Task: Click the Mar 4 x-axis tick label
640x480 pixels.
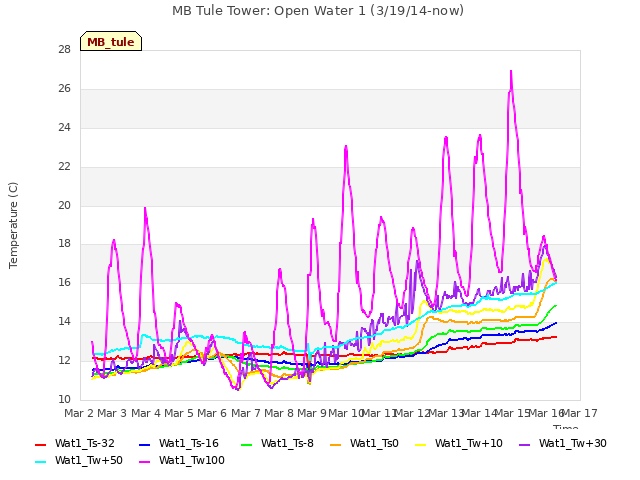Action: [146, 413]
